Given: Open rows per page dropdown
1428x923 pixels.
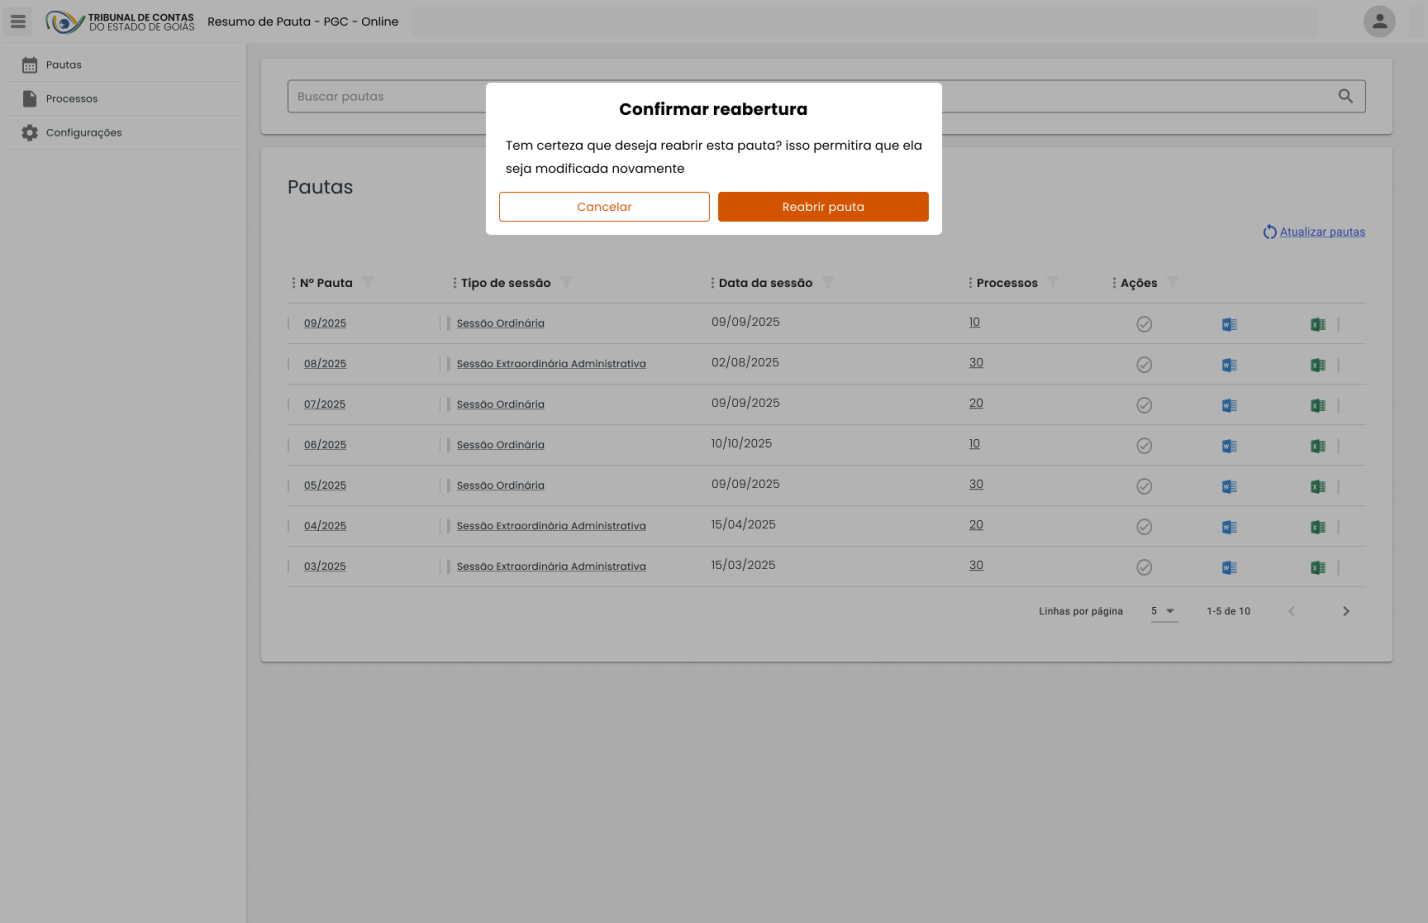Looking at the screenshot, I should pyautogui.click(x=1164, y=611).
